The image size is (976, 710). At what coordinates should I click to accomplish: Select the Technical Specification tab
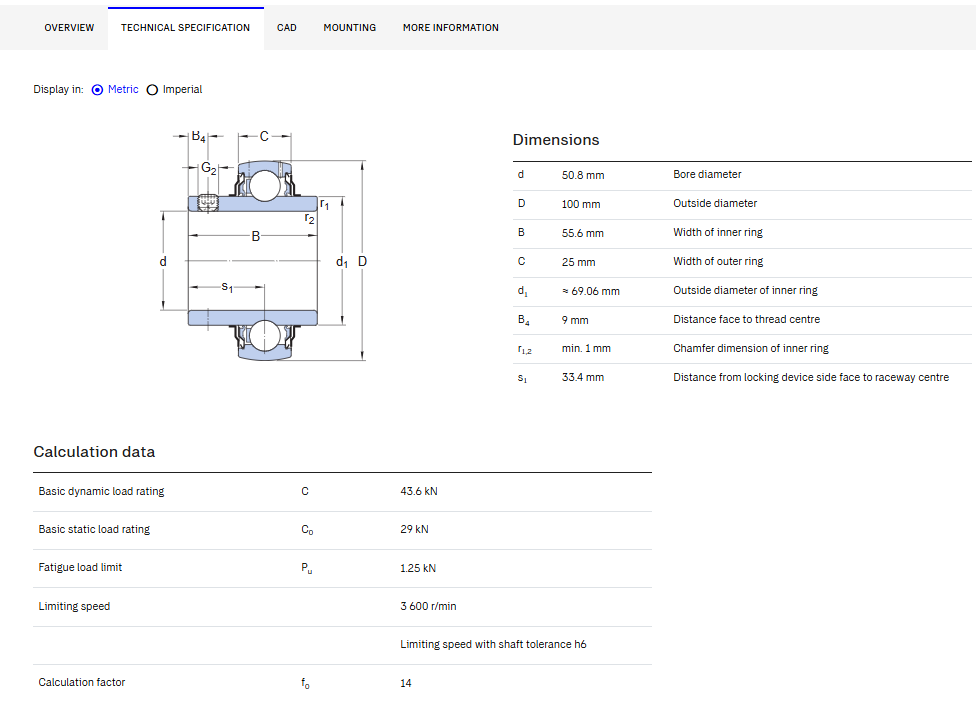[x=185, y=28]
